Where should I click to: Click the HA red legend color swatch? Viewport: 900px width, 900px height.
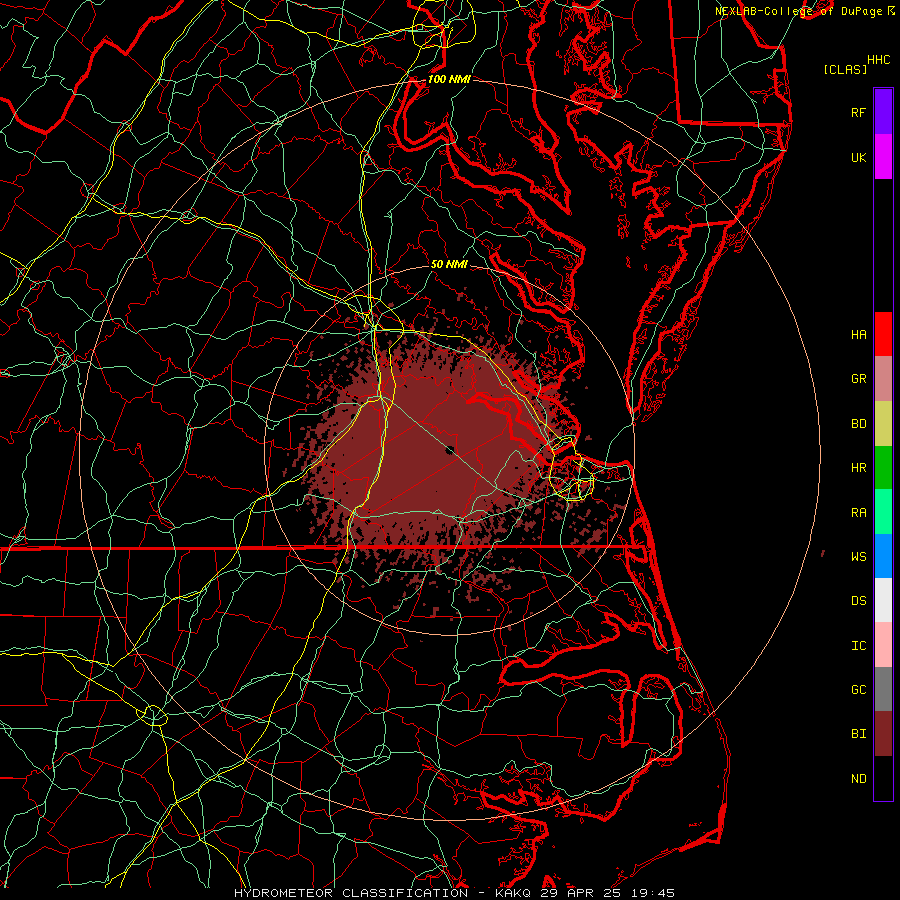[883, 334]
